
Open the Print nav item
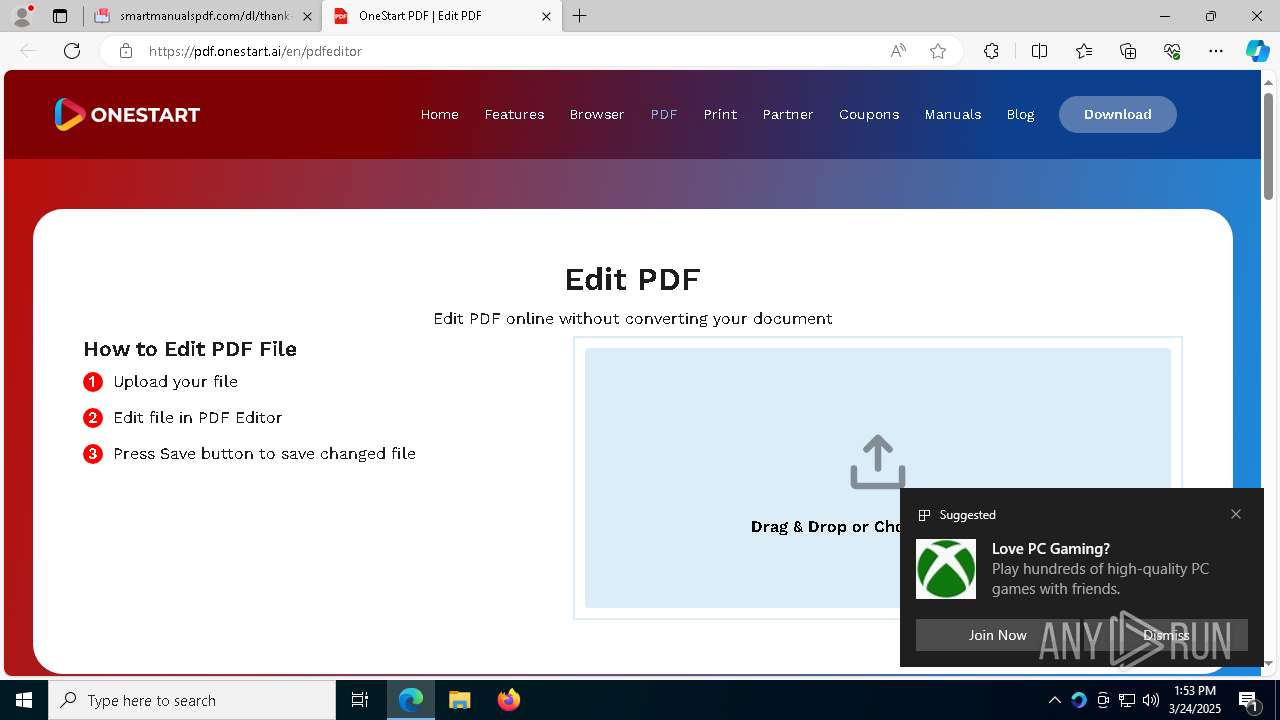coord(720,114)
